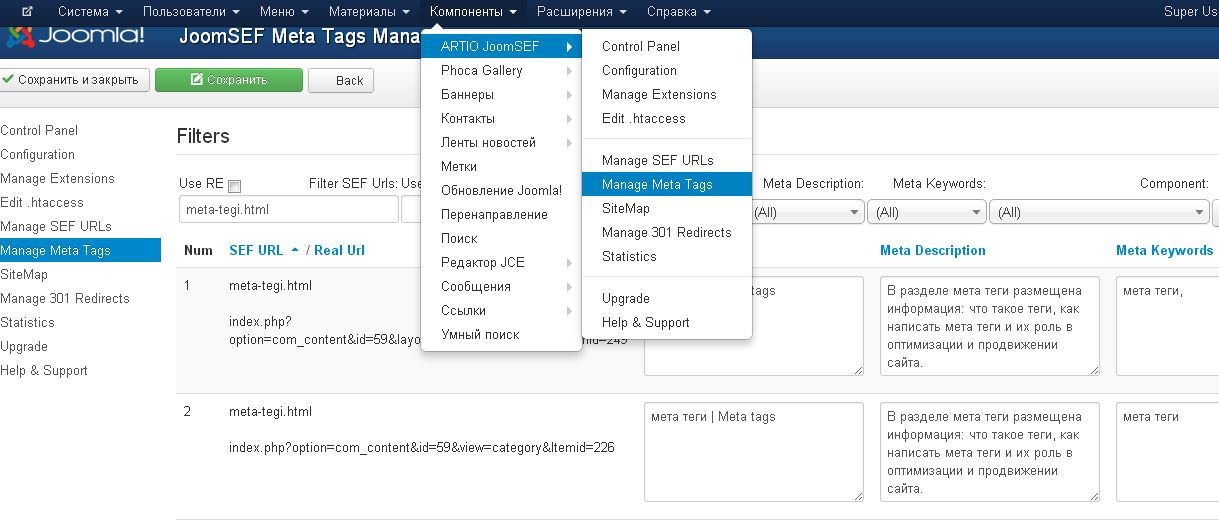Click the SEF URL filter input field

tap(288, 210)
